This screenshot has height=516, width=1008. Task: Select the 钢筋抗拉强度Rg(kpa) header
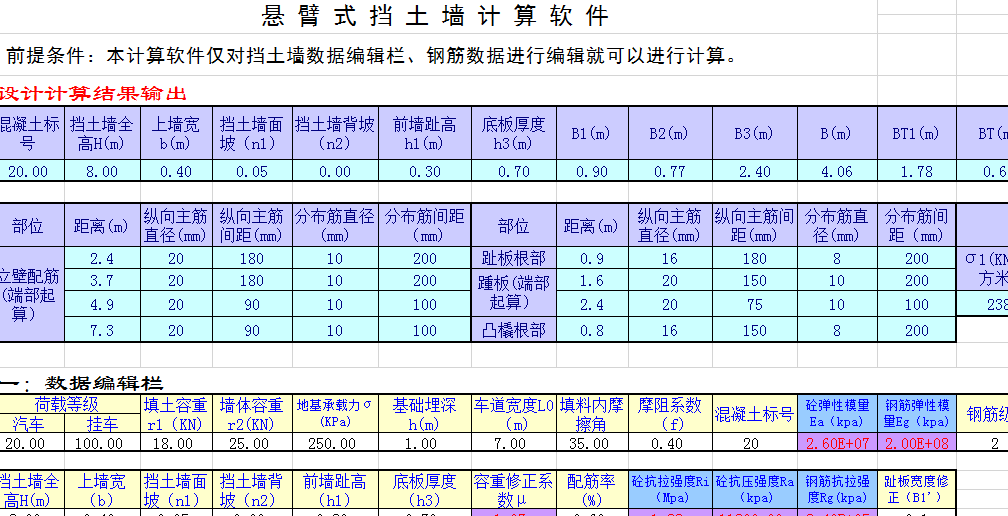coord(837,490)
